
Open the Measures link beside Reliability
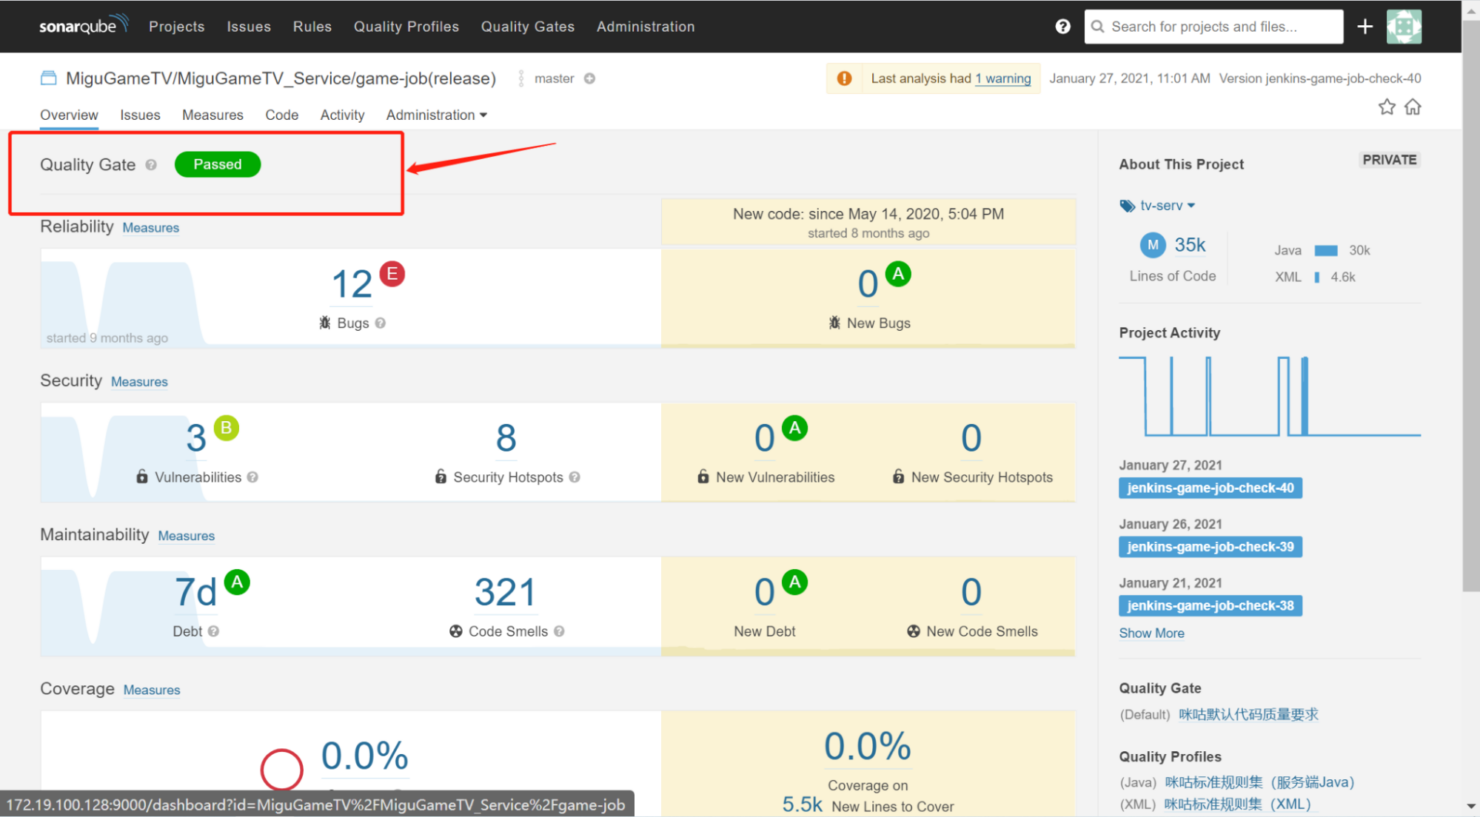tap(150, 227)
